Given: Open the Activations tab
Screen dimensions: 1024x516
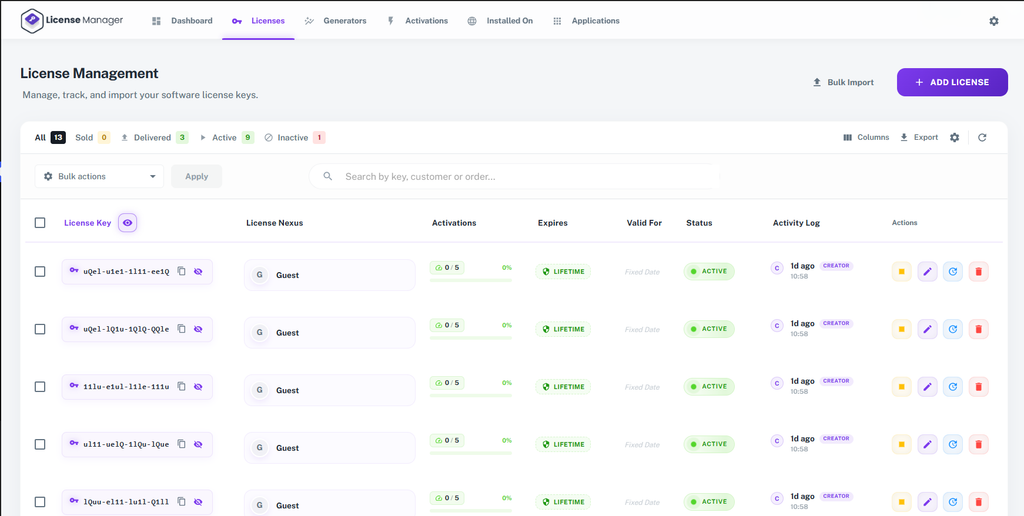Looking at the screenshot, I should tap(417, 21).
